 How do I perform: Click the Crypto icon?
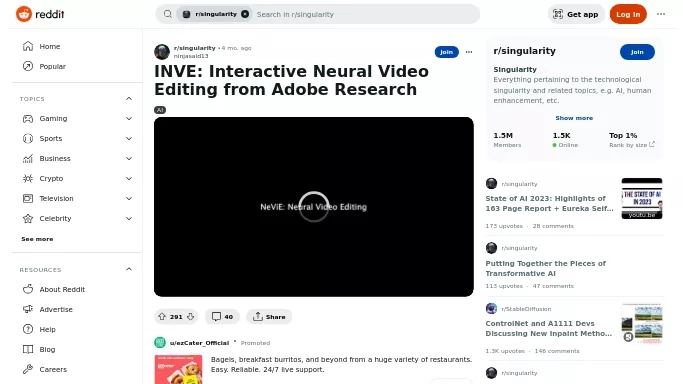(28, 179)
